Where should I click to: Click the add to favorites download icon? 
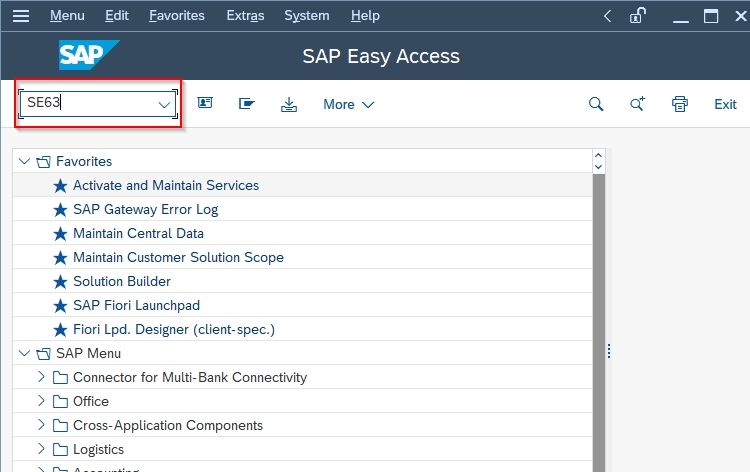coord(288,104)
